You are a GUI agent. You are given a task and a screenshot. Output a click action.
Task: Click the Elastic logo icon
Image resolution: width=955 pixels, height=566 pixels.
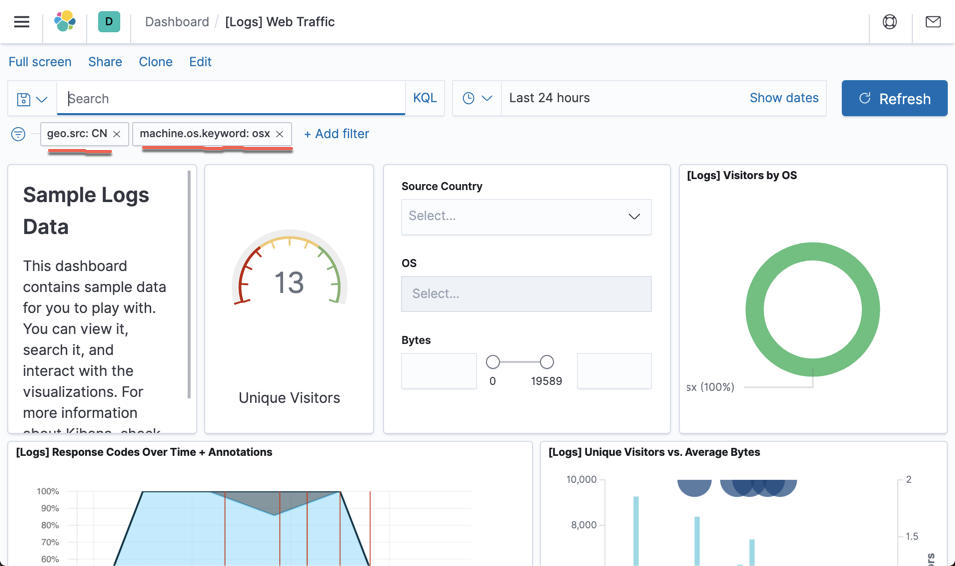[65, 21]
